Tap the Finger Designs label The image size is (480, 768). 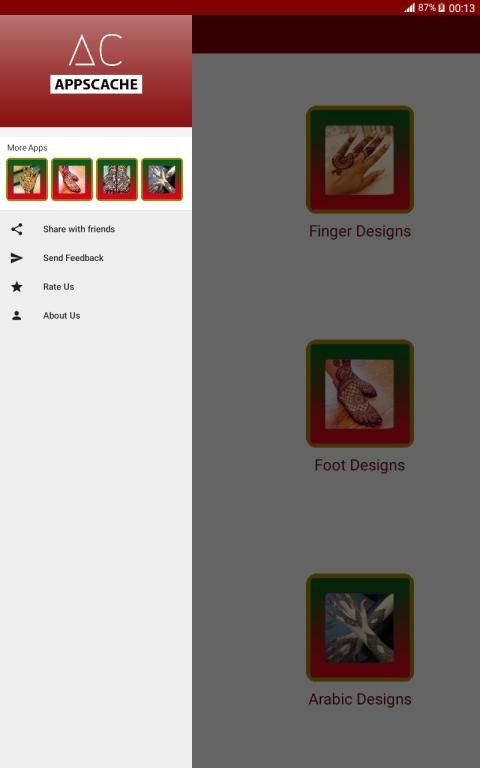point(360,231)
